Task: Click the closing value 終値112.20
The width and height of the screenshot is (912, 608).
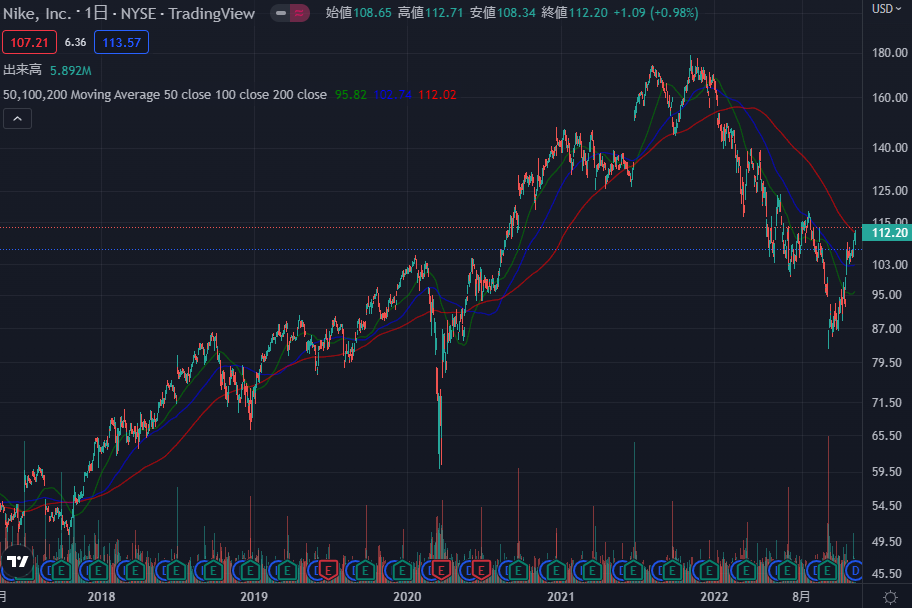Action: (574, 13)
